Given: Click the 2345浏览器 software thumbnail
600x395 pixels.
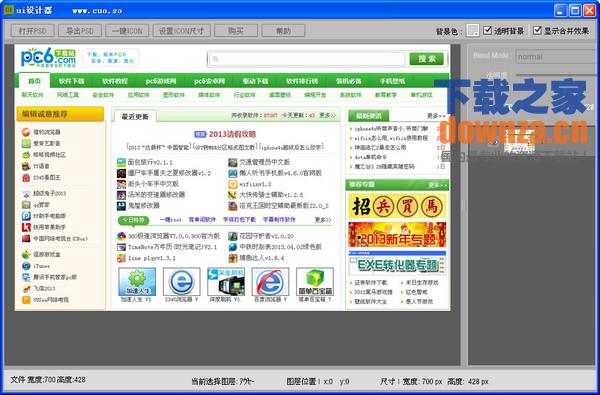Looking at the screenshot, I should [x=181, y=282].
